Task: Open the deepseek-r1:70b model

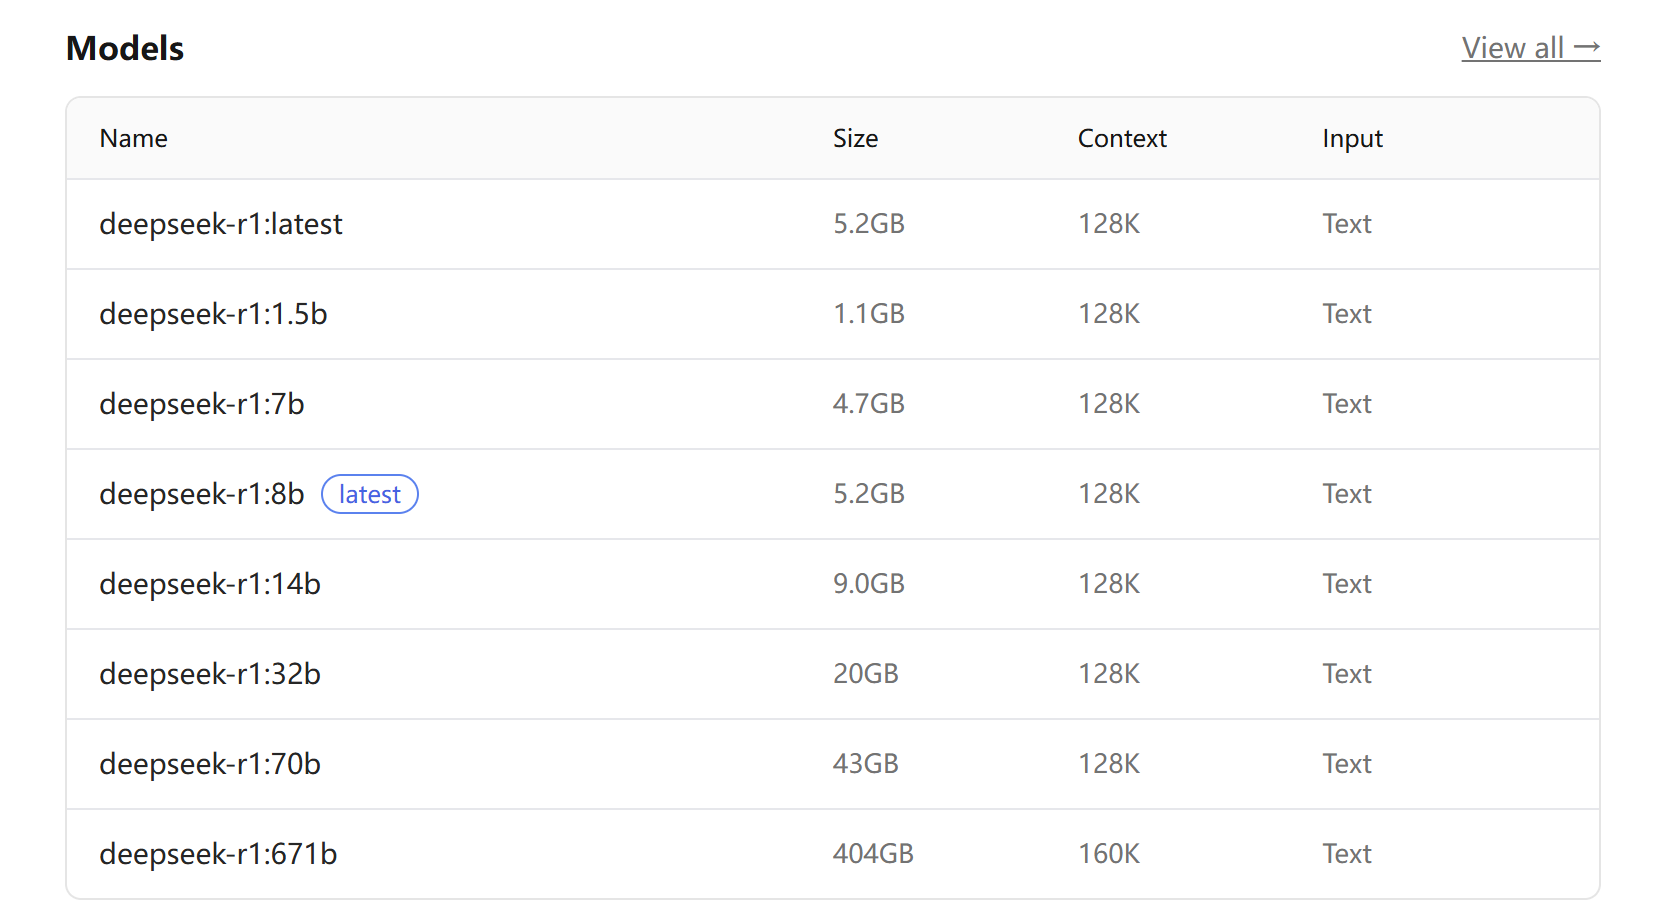Action: [x=210, y=764]
